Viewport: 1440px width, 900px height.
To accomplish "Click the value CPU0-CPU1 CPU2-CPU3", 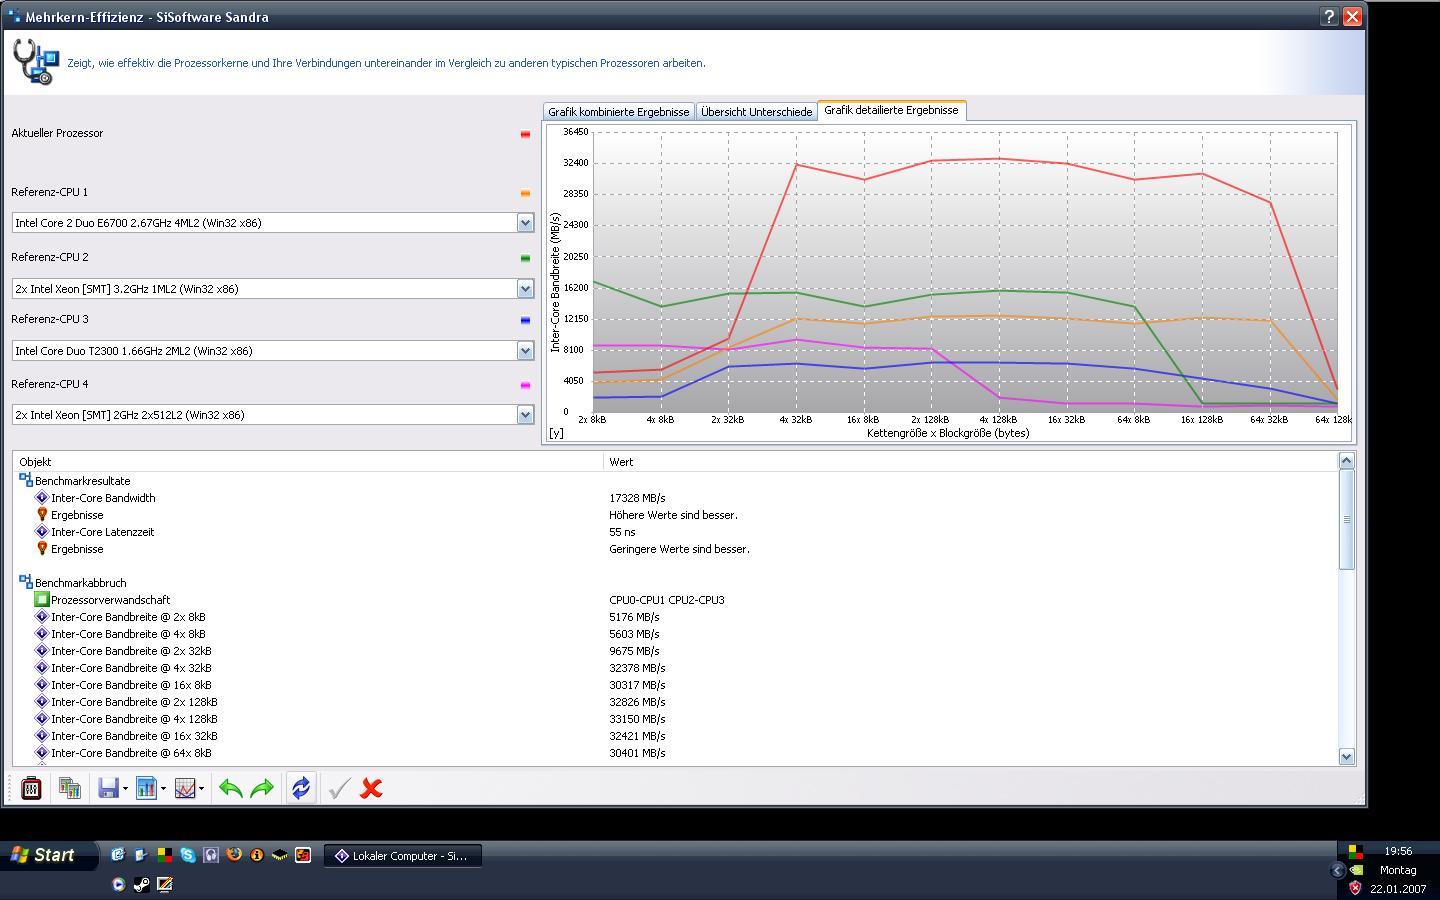I will pos(667,600).
